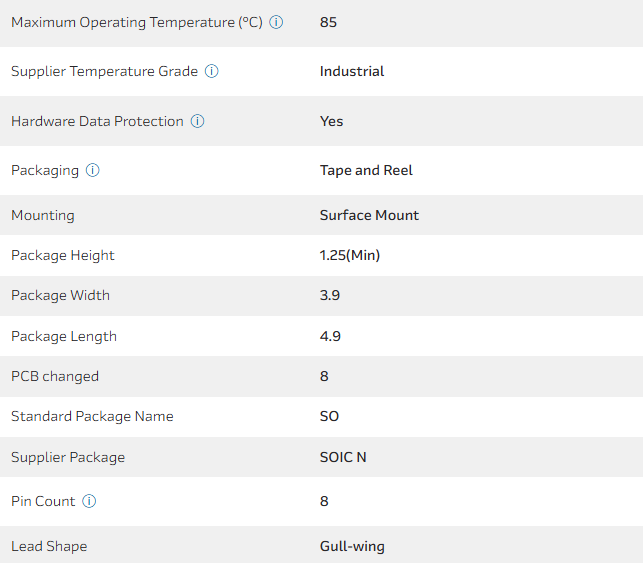643x563 pixels.
Task: Click the '85' maximum temperature value
Action: pos(328,22)
